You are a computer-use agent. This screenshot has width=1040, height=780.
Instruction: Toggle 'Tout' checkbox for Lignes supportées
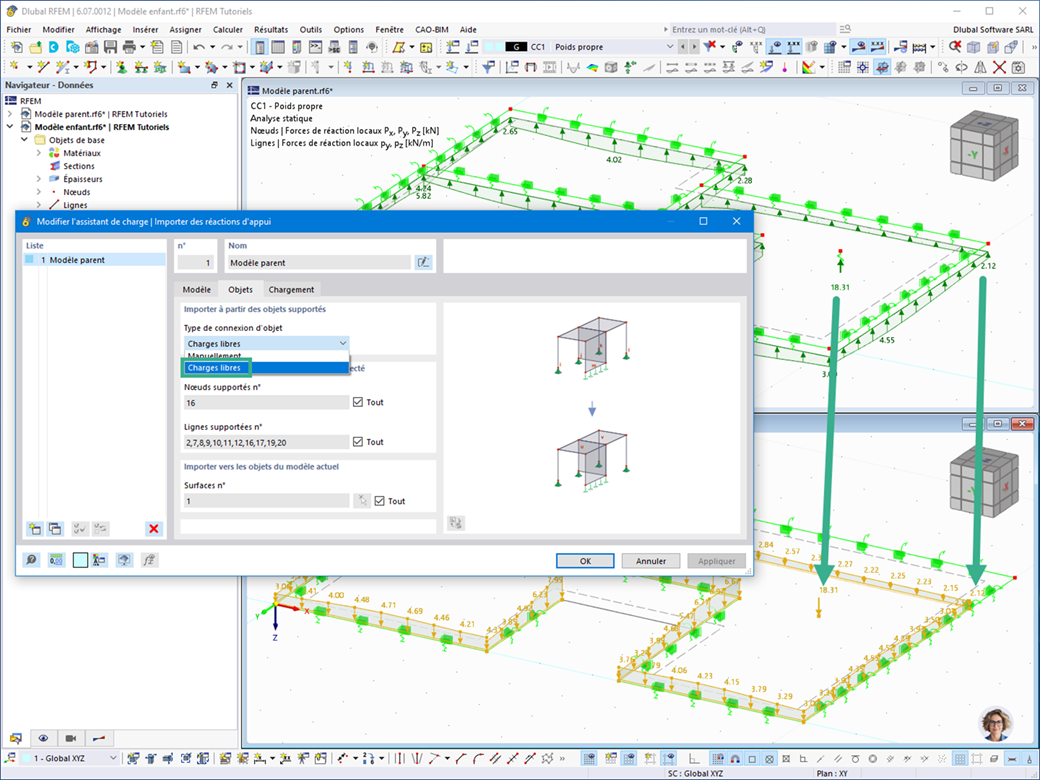pyautogui.click(x=358, y=442)
